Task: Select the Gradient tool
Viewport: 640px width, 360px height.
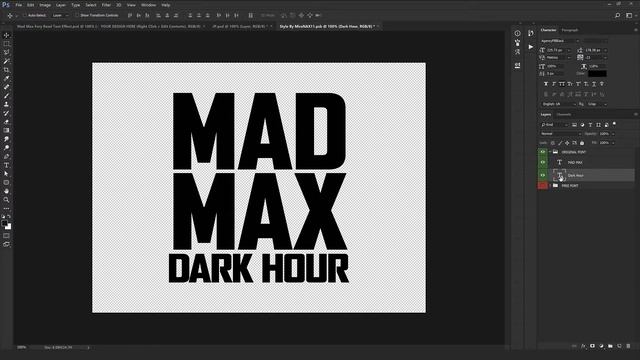Action: [6, 131]
